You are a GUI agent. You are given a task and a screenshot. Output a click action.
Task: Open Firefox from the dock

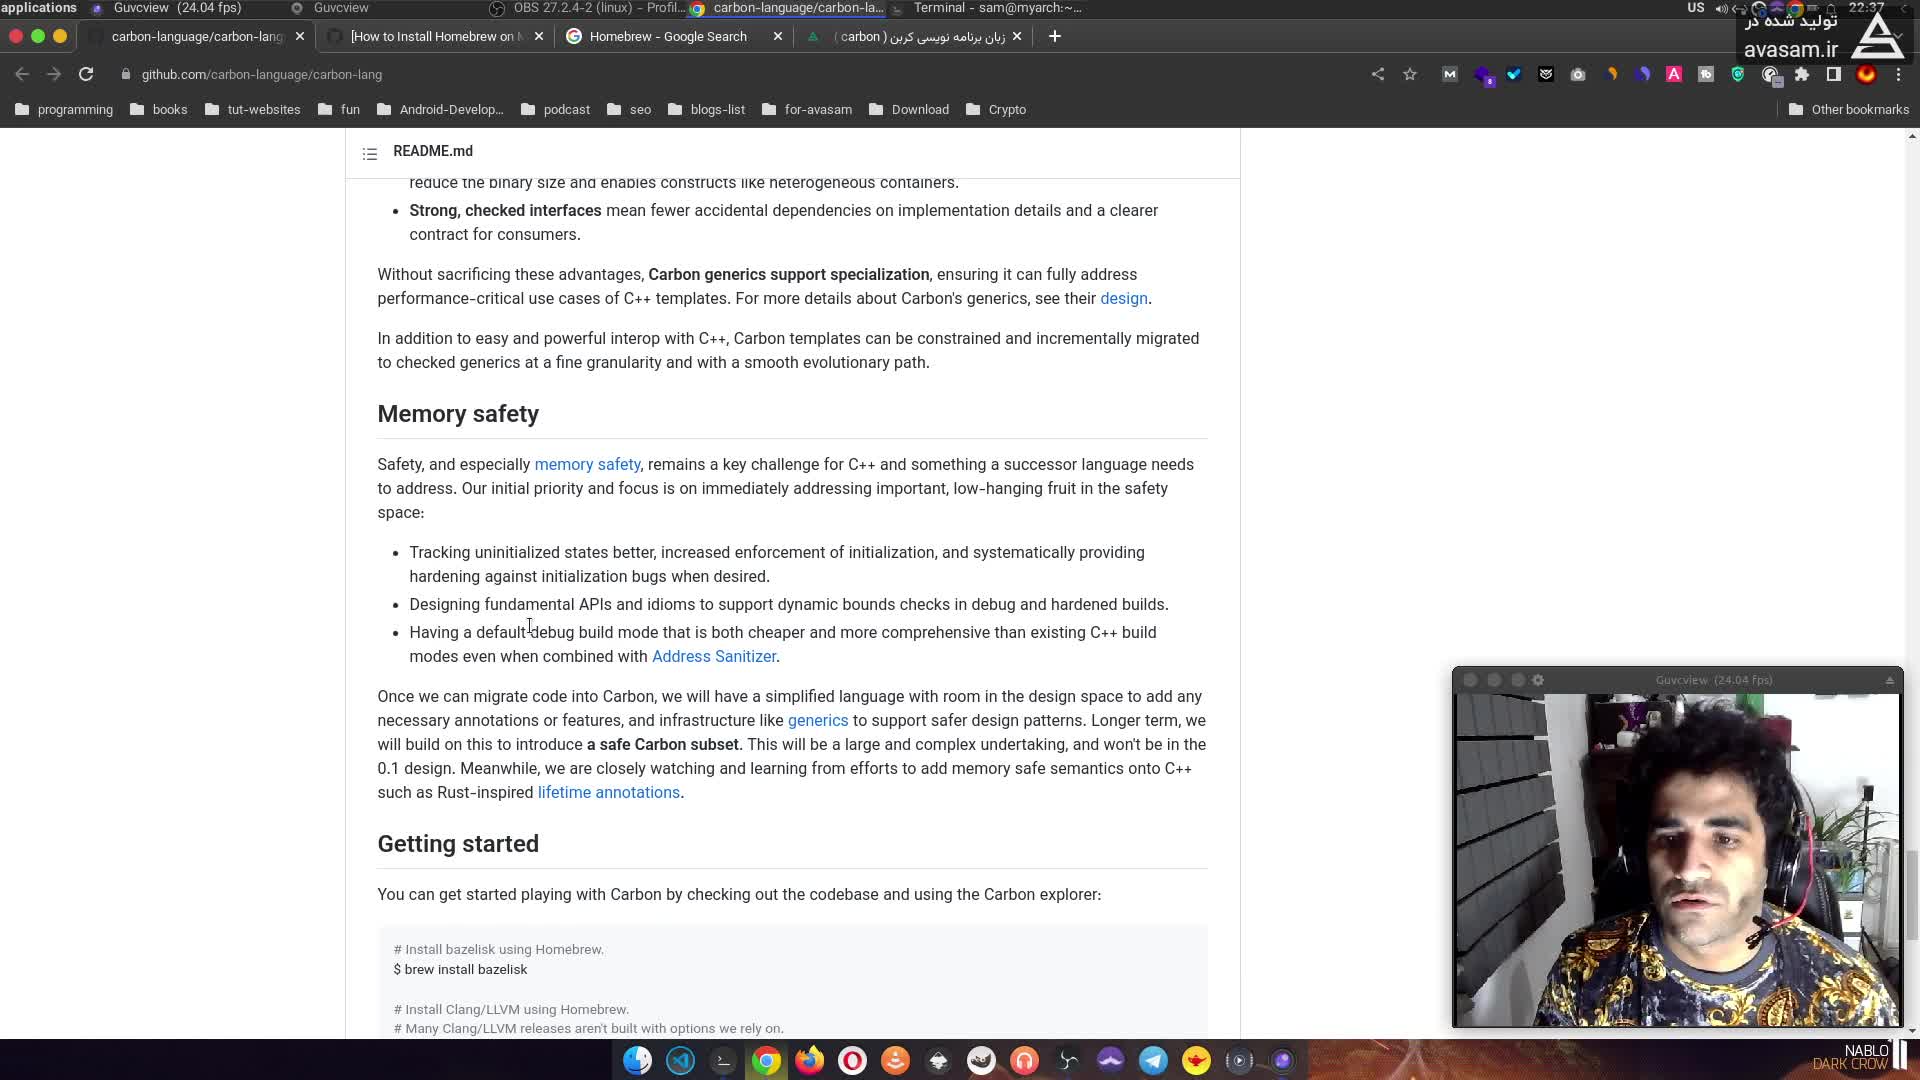[x=809, y=1060]
